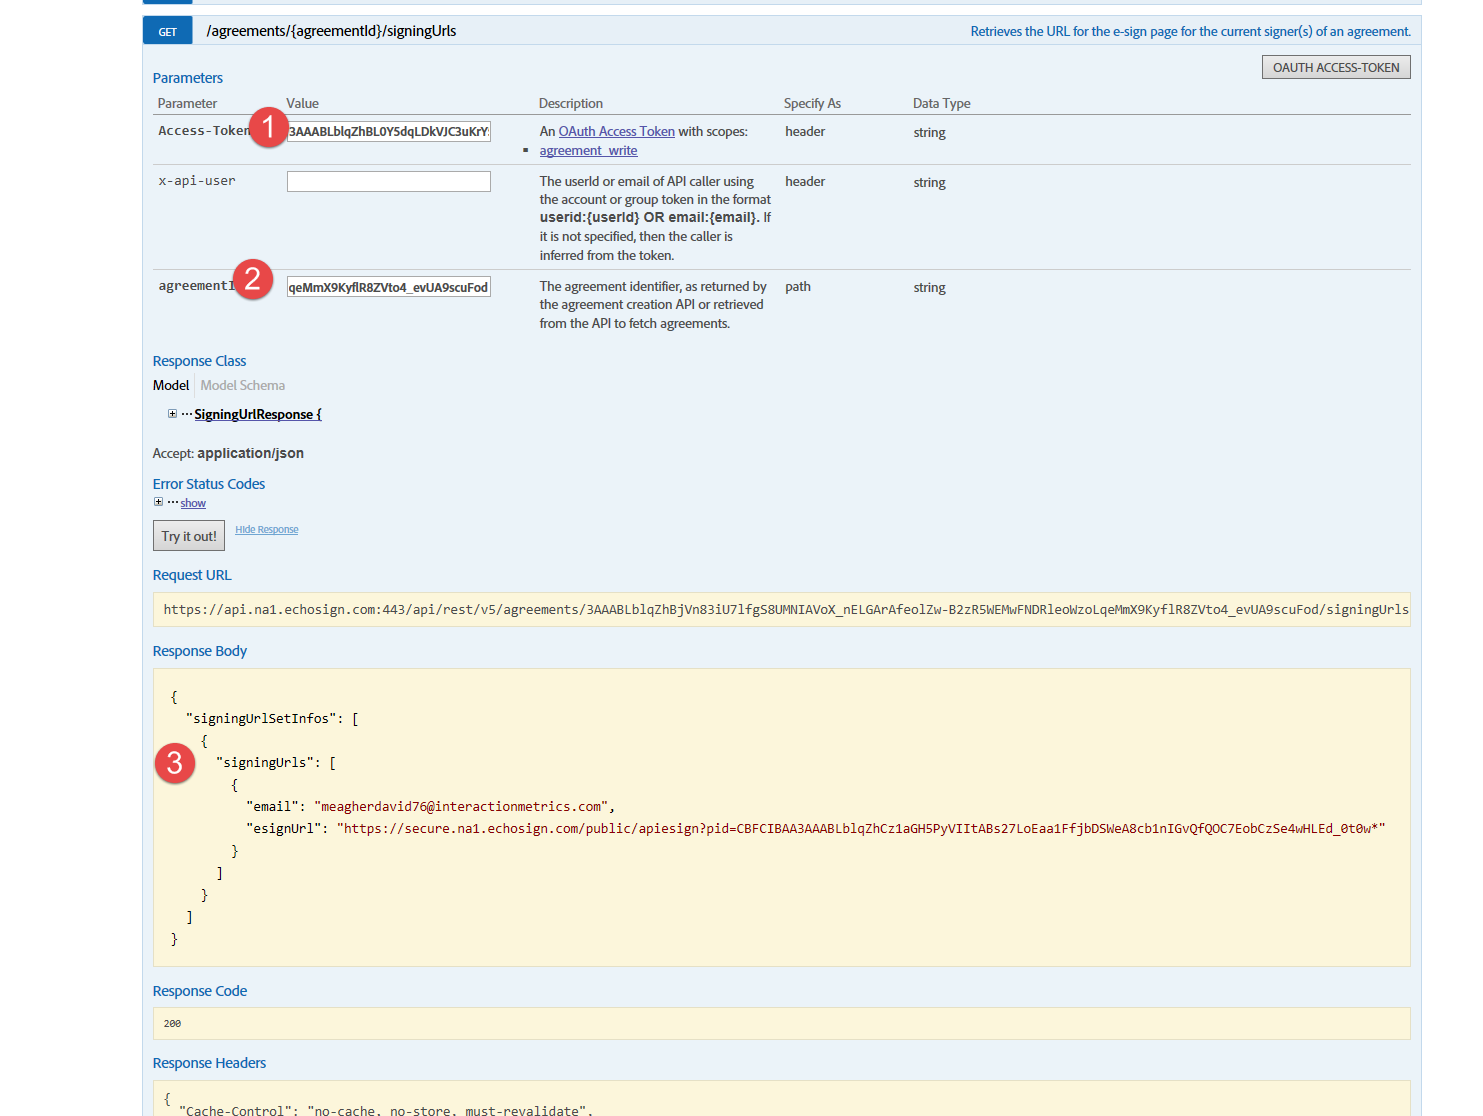Switch to the Model Schema tab
Screen dimensions: 1483x1116
coord(242,385)
